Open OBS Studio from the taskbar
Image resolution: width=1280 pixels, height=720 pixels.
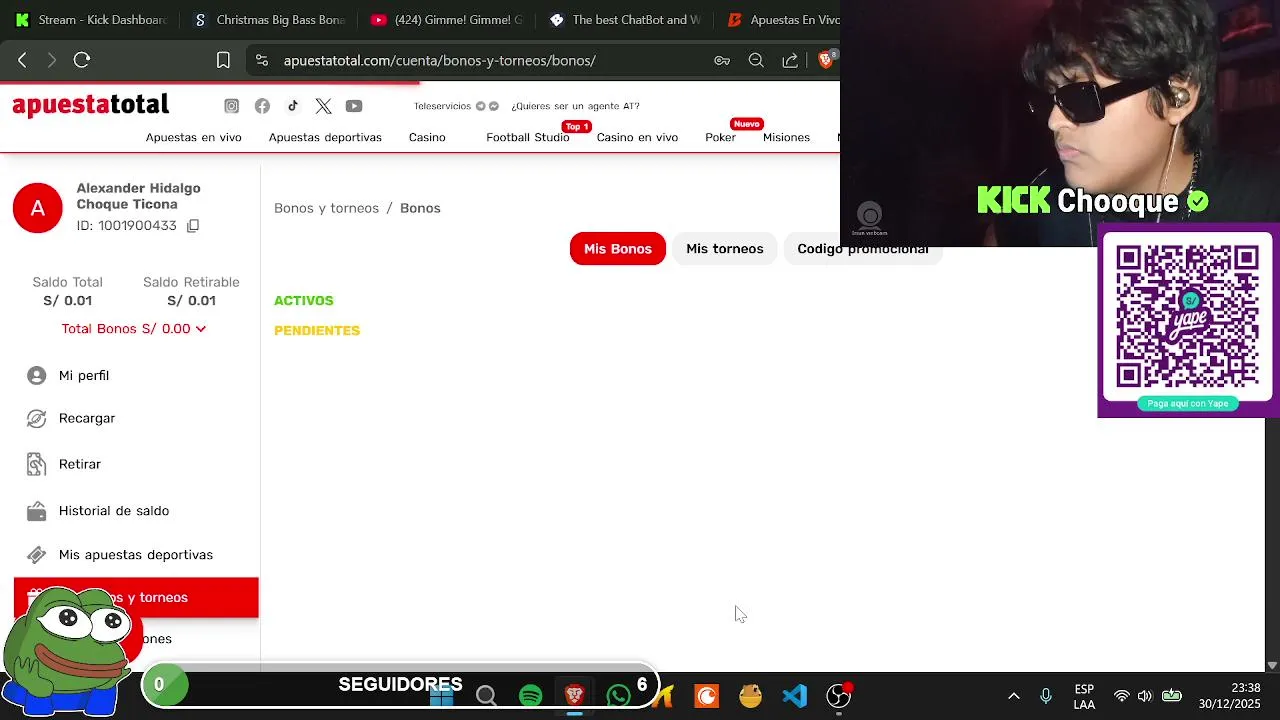pos(838,695)
